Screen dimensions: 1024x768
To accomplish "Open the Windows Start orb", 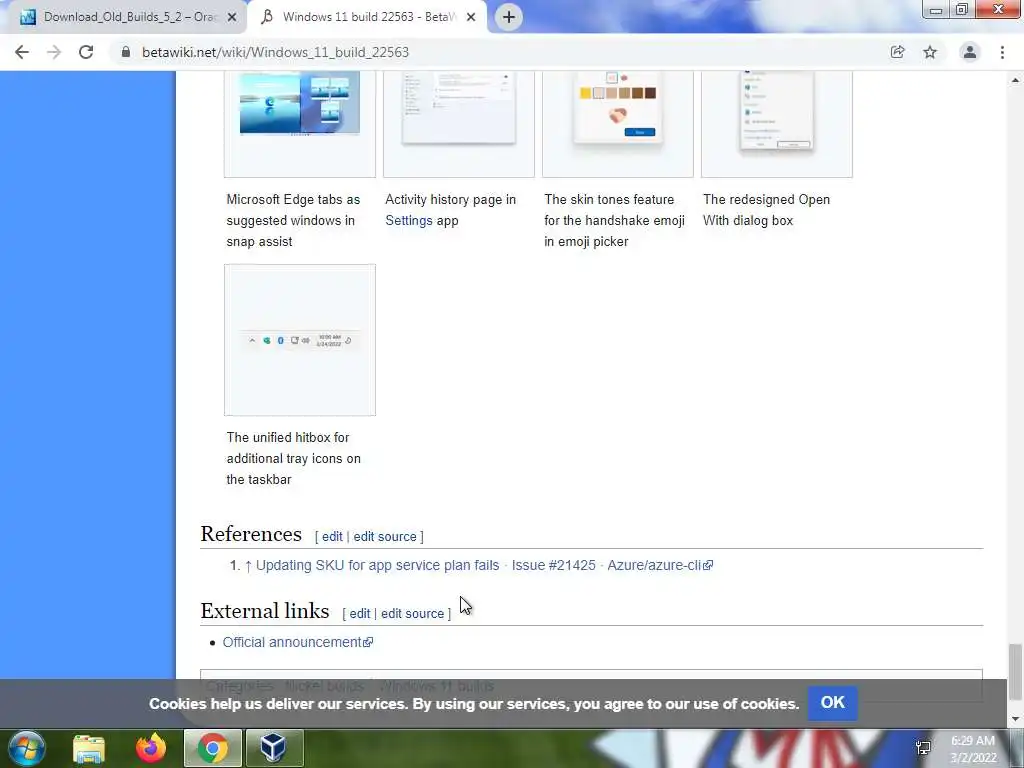I will pos(27,748).
